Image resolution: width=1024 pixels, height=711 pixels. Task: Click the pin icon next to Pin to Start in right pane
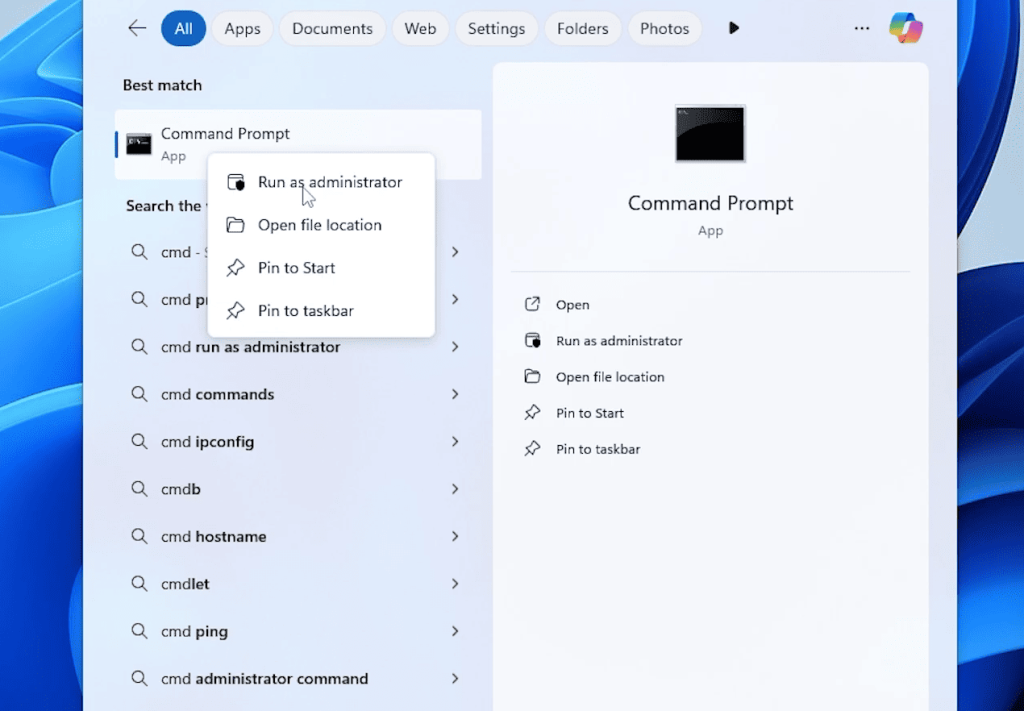533,413
